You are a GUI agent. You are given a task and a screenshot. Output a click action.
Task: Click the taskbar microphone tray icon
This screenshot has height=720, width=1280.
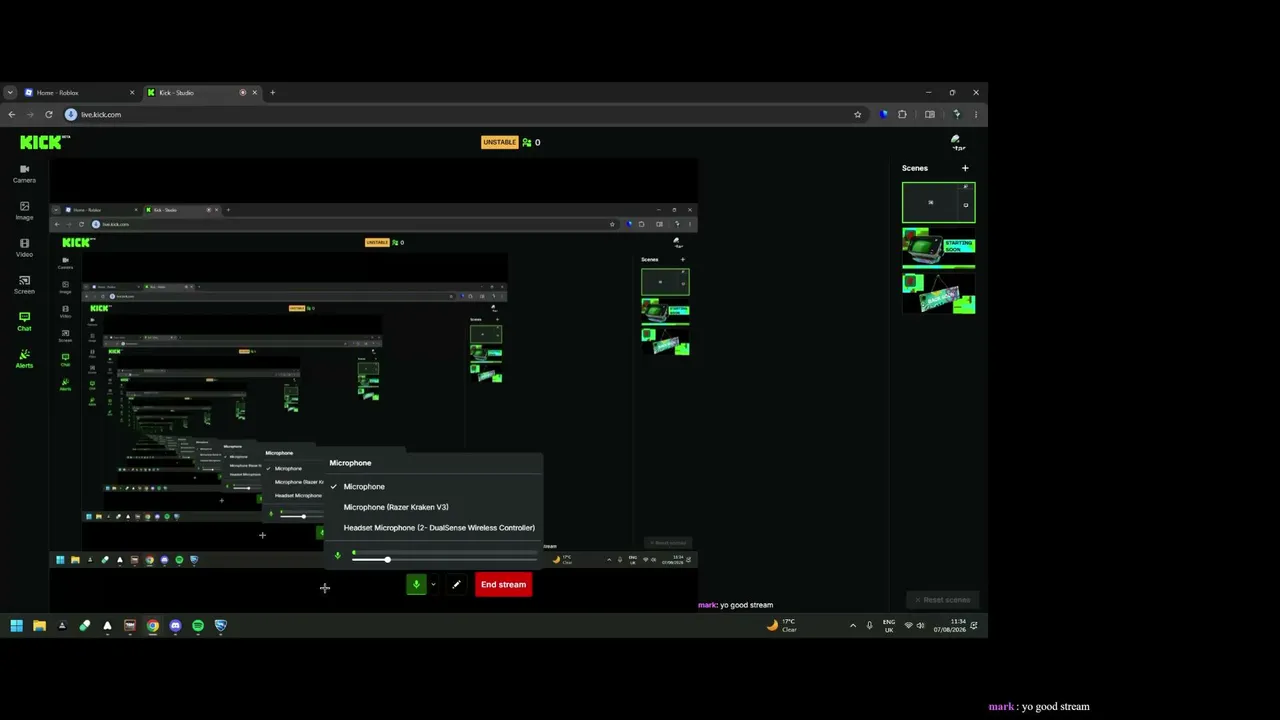pos(869,626)
